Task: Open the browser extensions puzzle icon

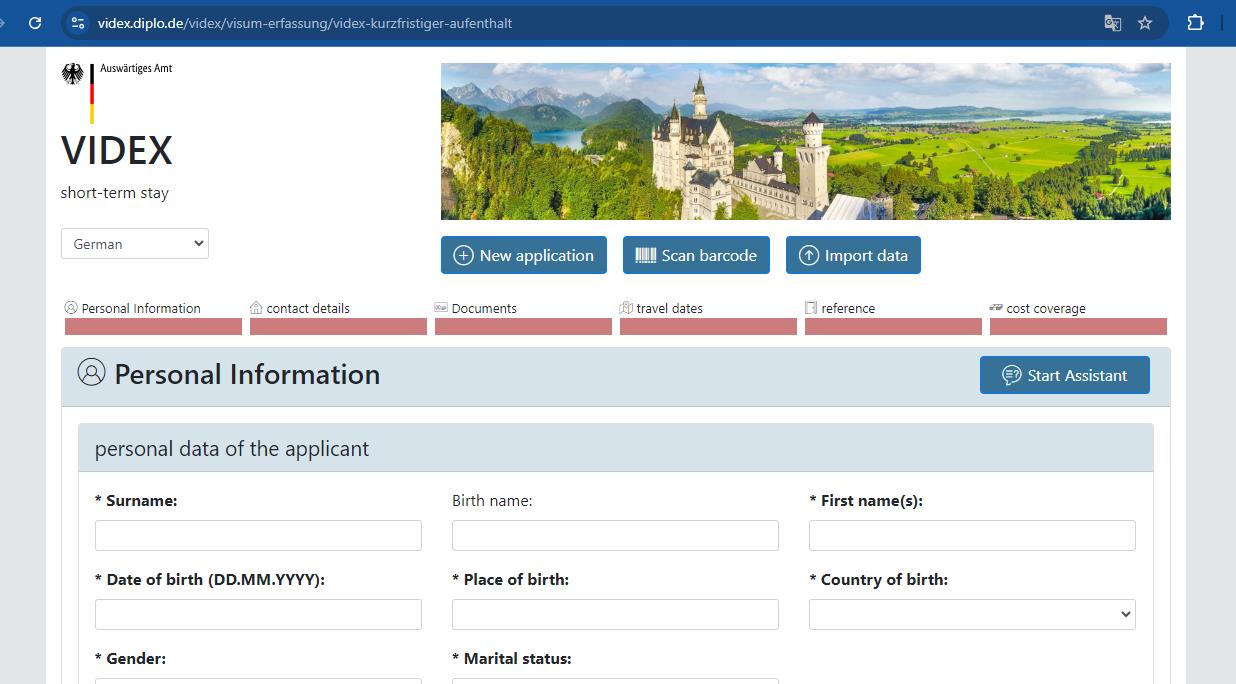Action: pyautogui.click(x=1196, y=21)
